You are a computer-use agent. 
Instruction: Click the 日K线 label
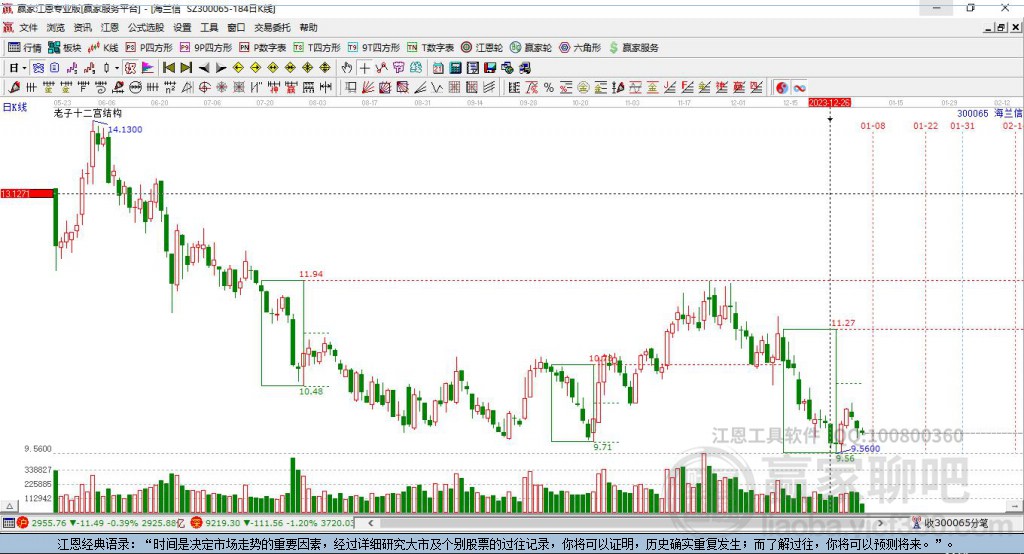click(15, 107)
